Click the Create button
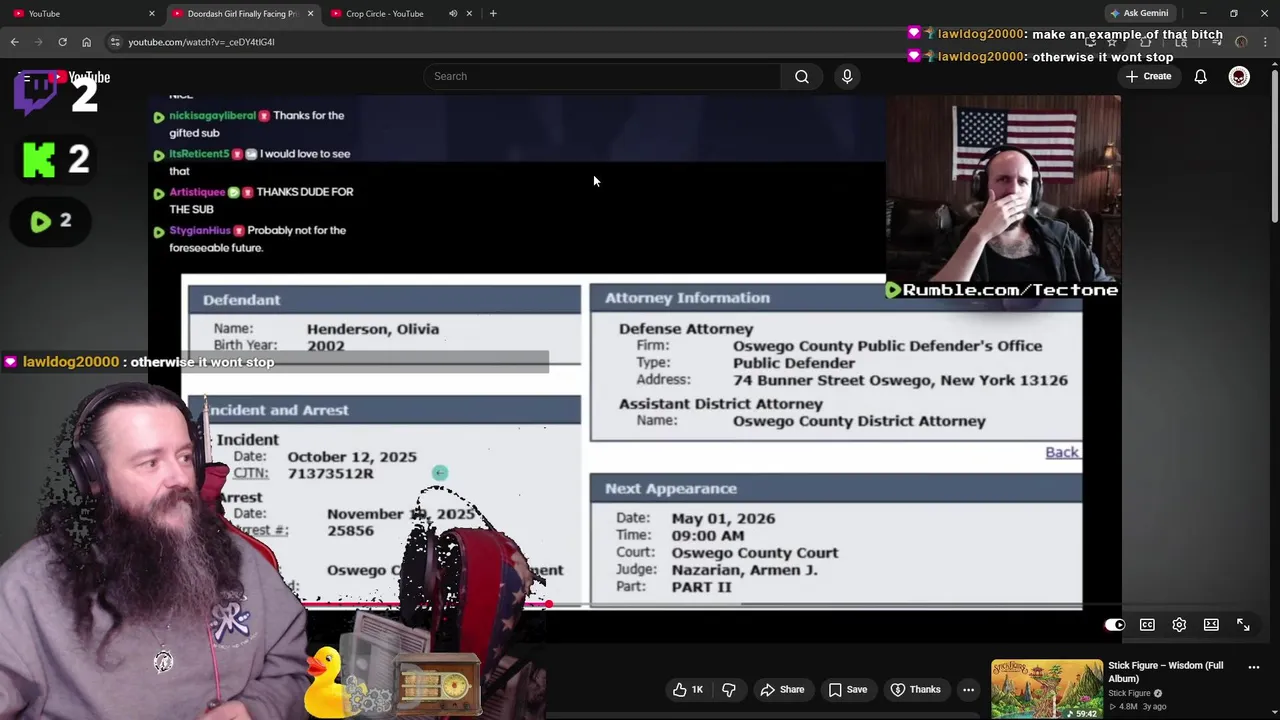The image size is (1280, 720). click(x=1148, y=77)
